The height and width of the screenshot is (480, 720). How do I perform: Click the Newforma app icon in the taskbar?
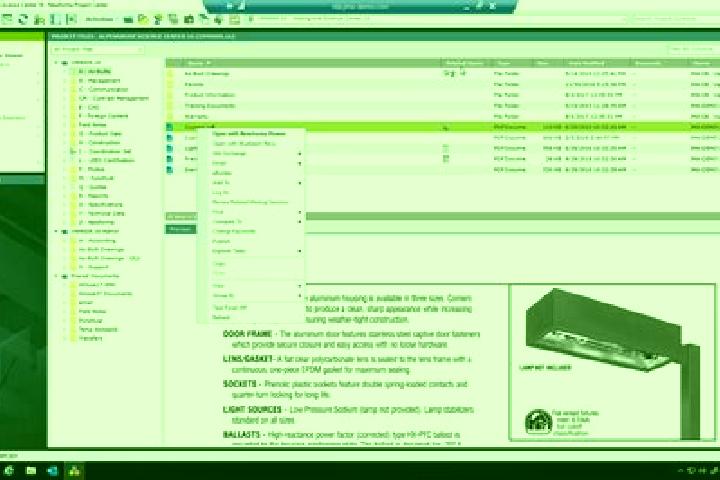pyautogui.click(x=74, y=471)
